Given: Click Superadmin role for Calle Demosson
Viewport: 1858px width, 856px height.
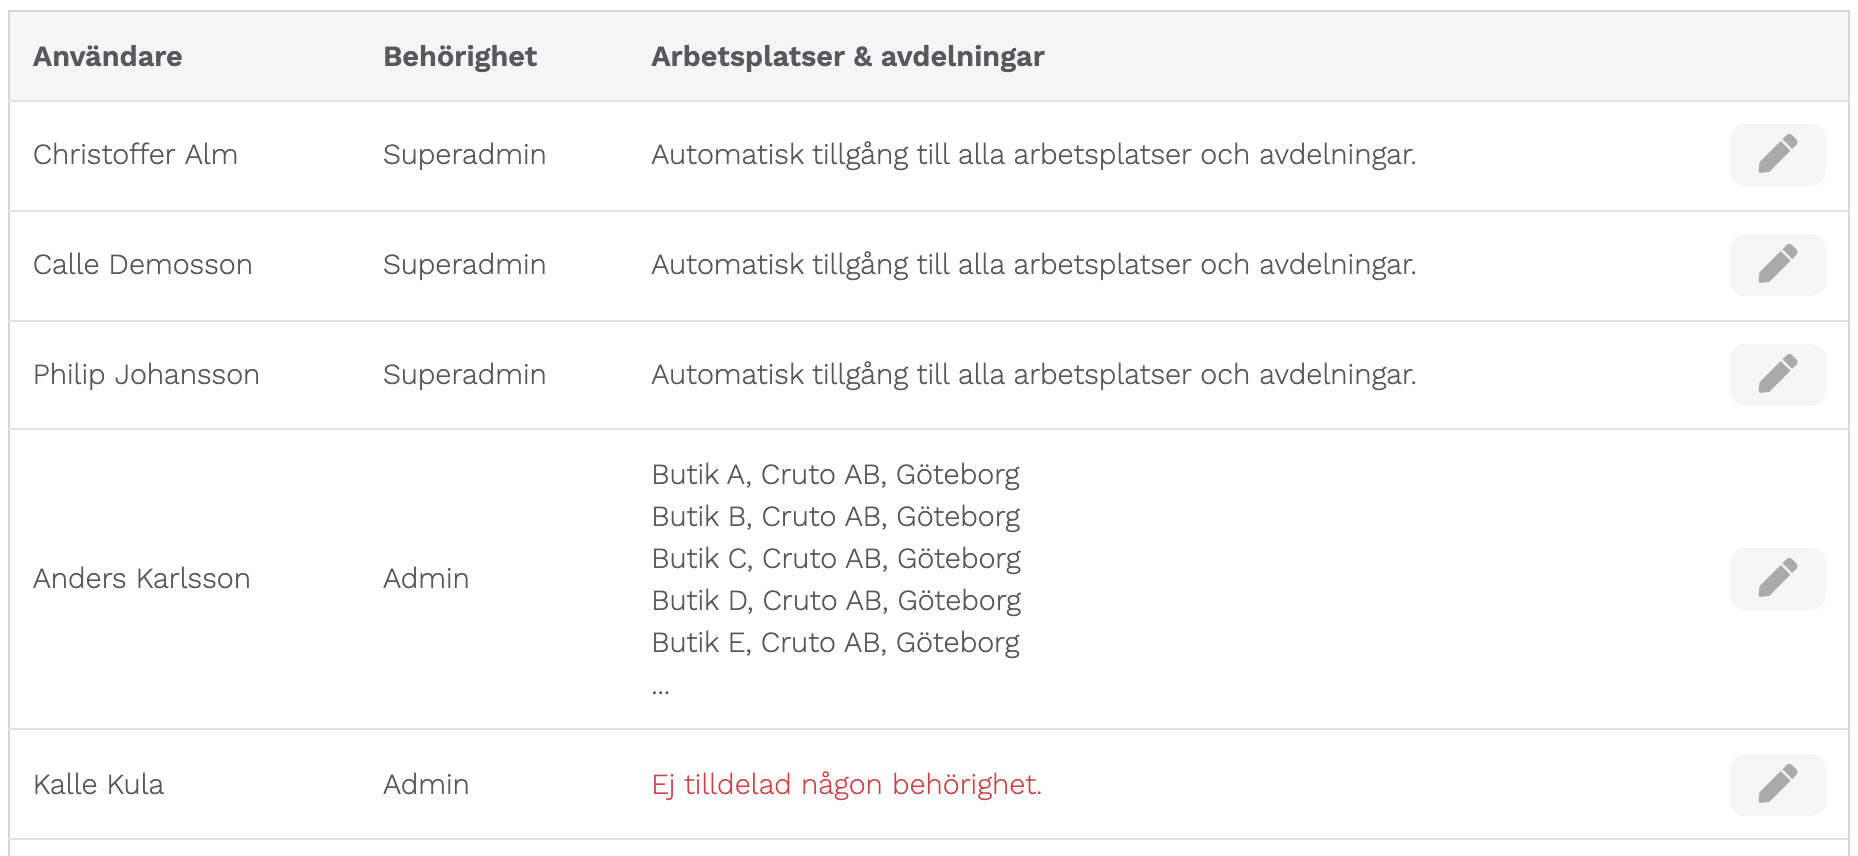Looking at the screenshot, I should [x=464, y=264].
